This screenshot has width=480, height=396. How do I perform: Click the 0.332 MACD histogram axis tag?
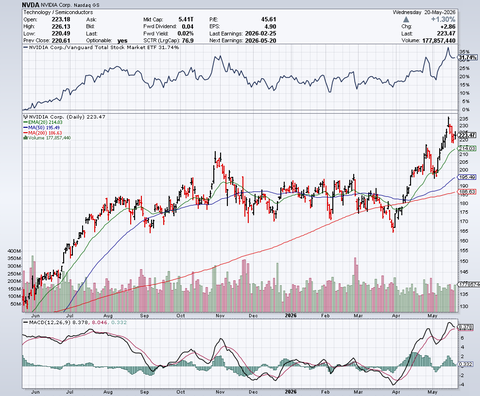click(466, 364)
